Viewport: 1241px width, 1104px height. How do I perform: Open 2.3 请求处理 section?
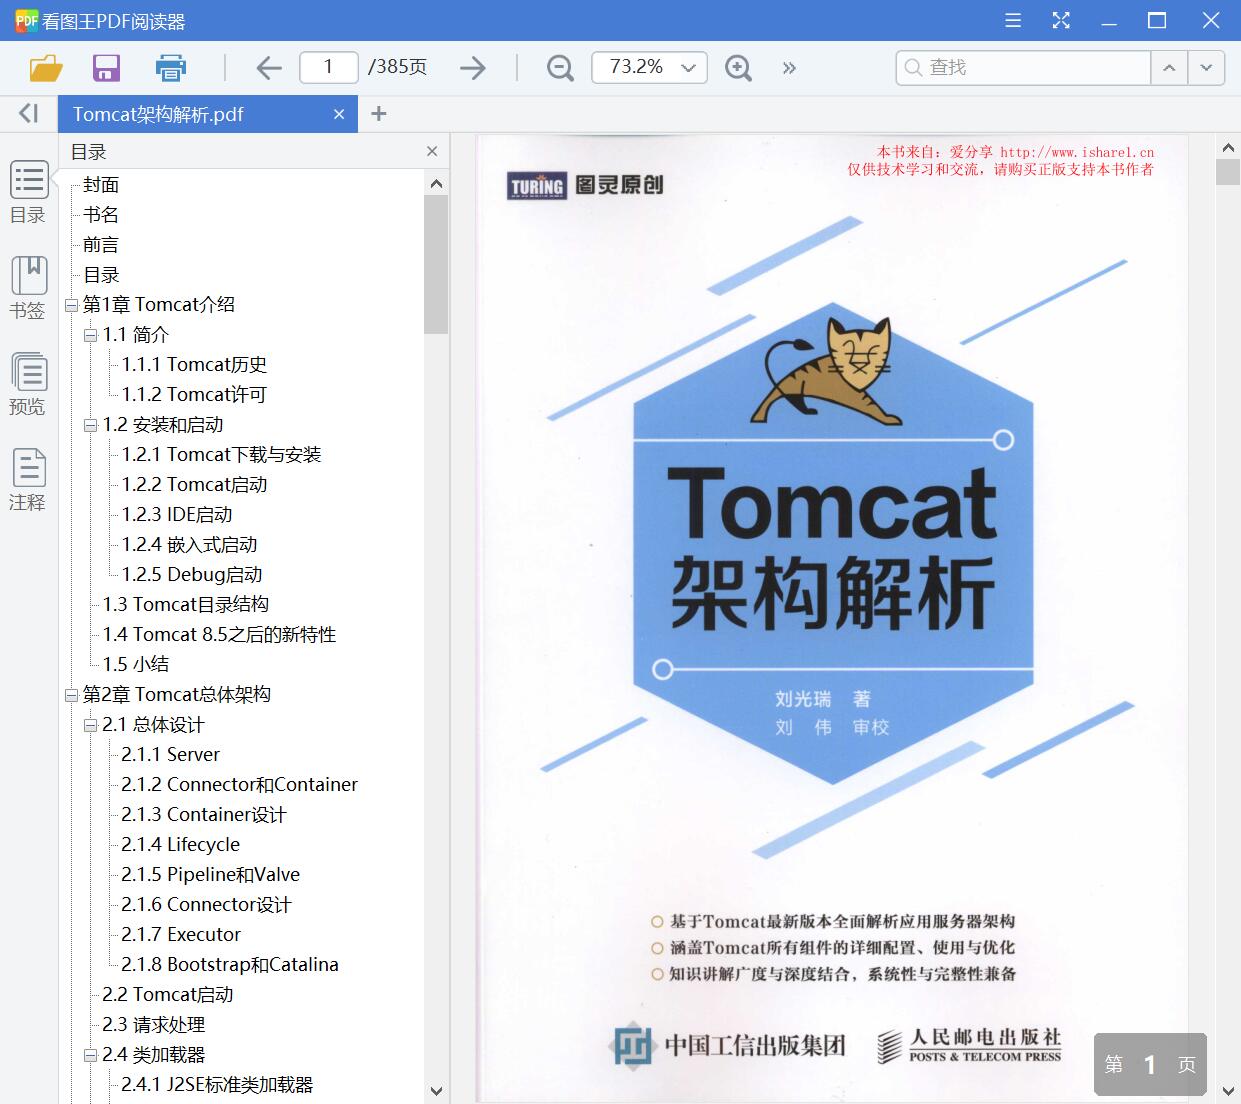pos(154,1025)
